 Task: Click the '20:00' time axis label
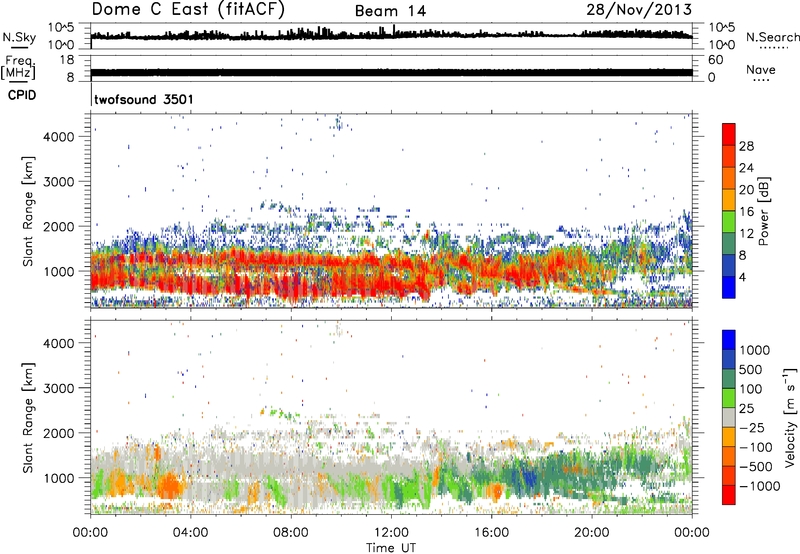(x=592, y=533)
